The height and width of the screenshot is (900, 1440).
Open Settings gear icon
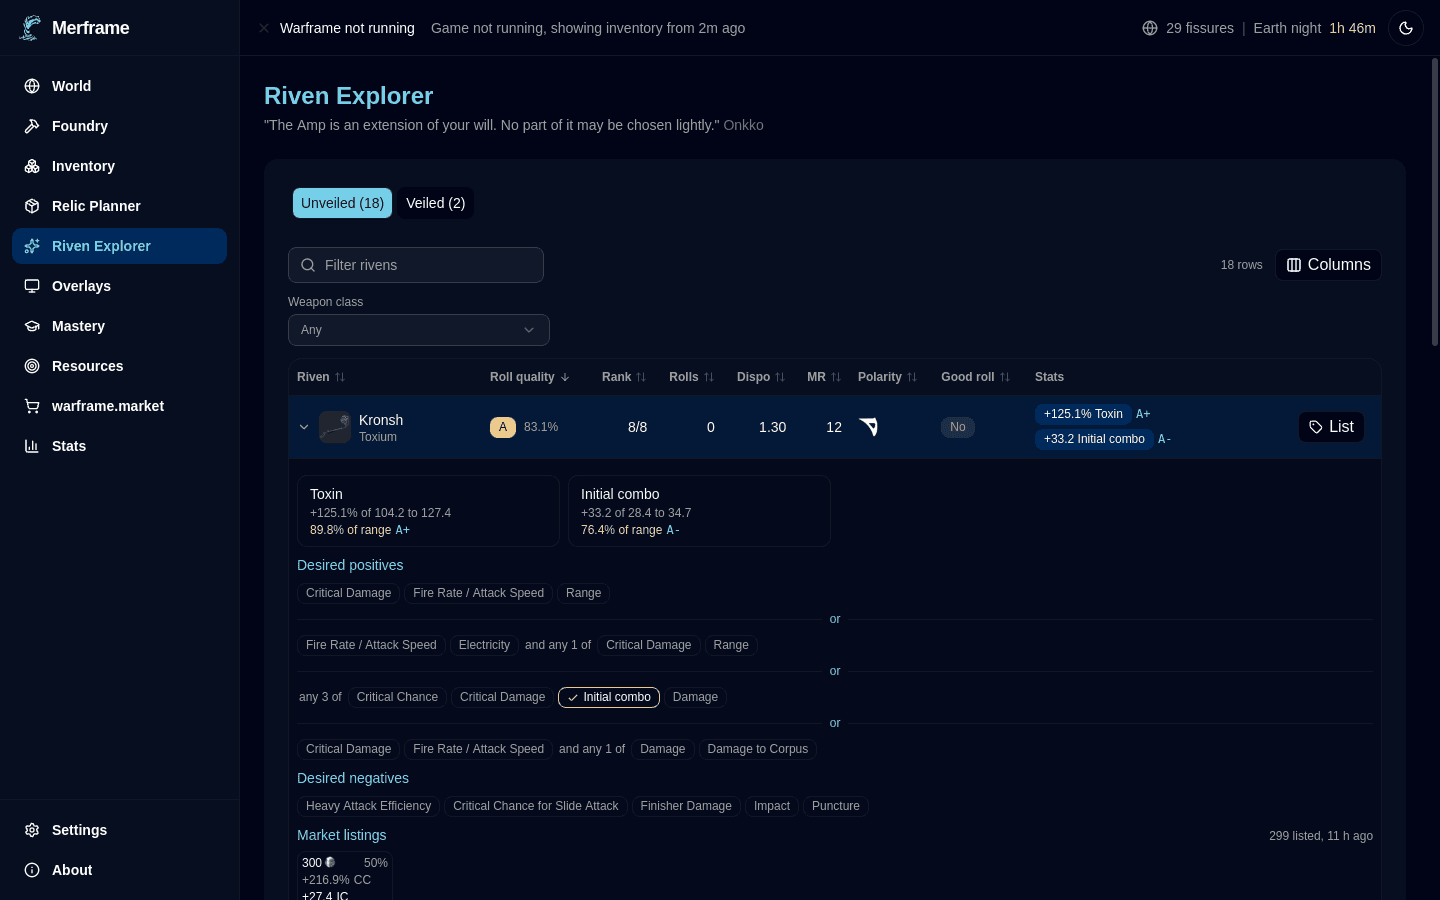point(32,830)
